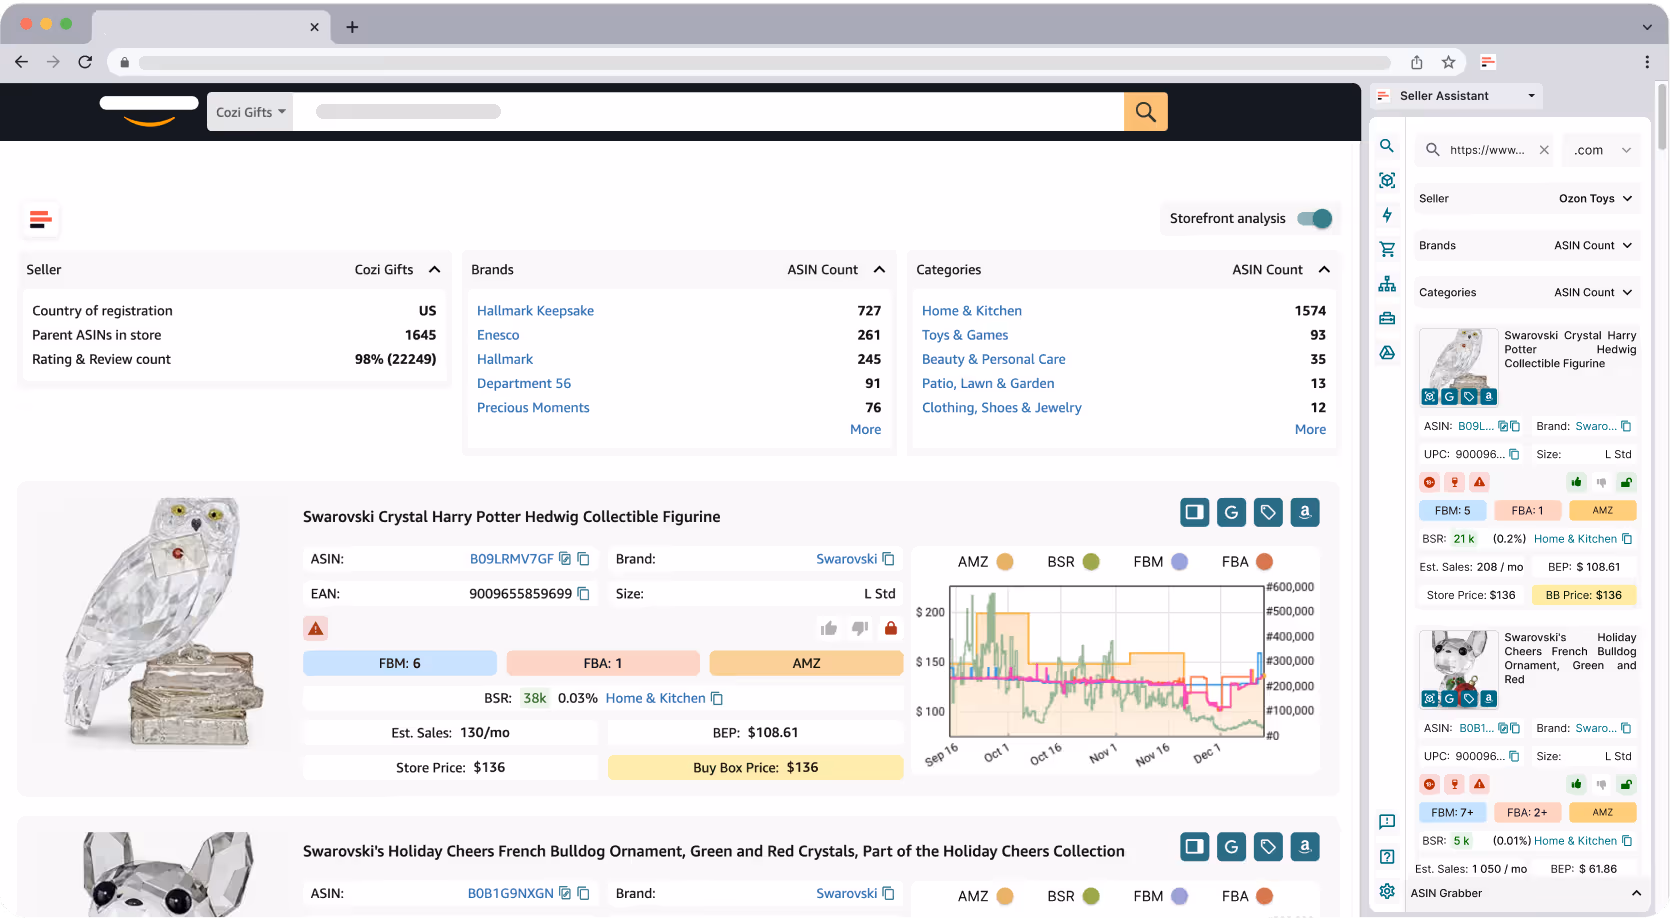Toggle BSR series in Hedwig price chart legend
Viewport: 1670px width, 918px height.
pos(1091,562)
